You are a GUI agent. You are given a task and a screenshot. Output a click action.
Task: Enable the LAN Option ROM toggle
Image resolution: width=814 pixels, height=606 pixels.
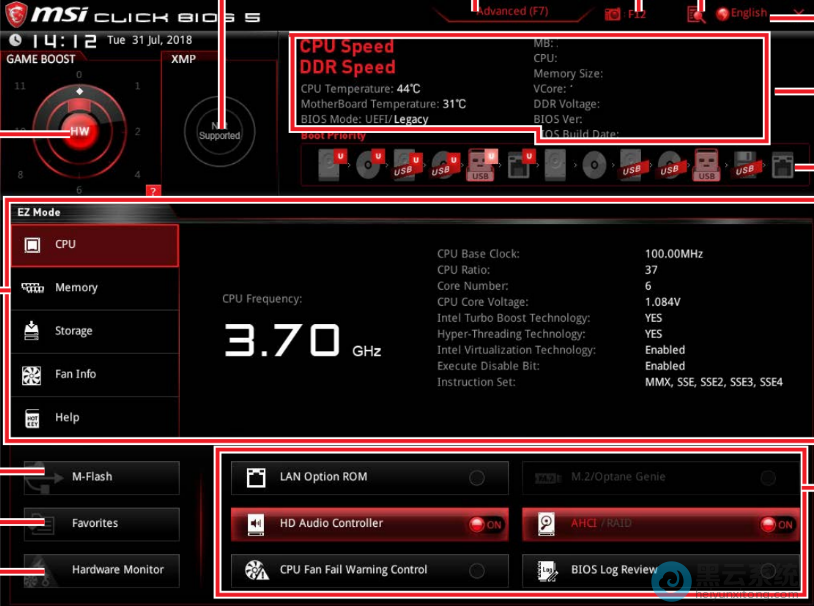click(477, 478)
